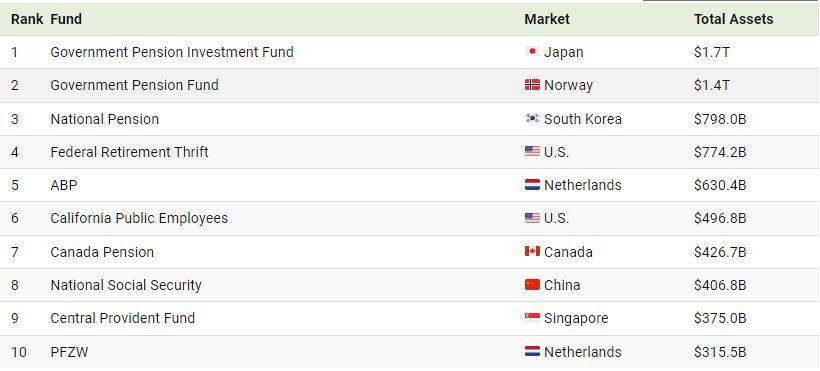Click the U.S. flag in the California row
The width and height of the screenshot is (820, 371).
[x=532, y=218]
